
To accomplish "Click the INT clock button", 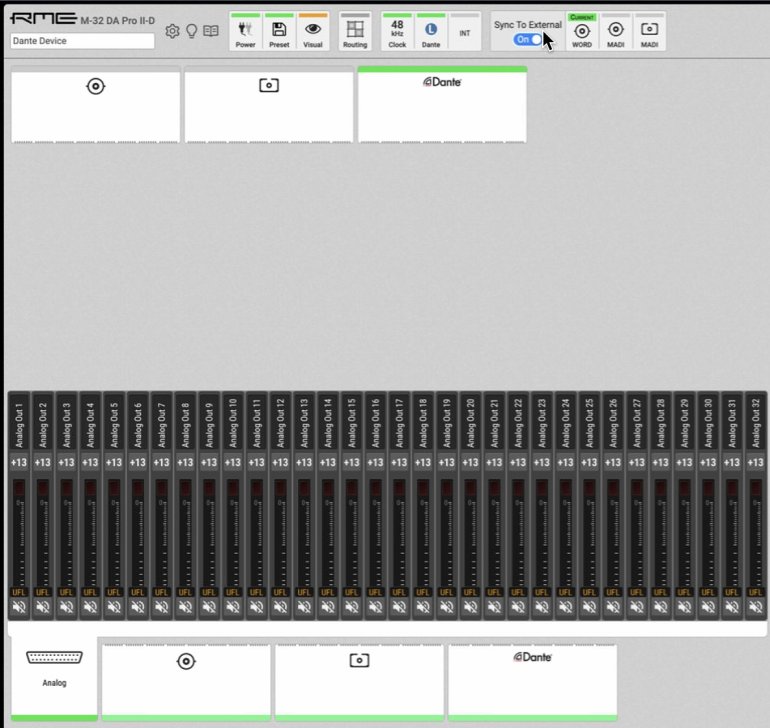I will (464, 32).
